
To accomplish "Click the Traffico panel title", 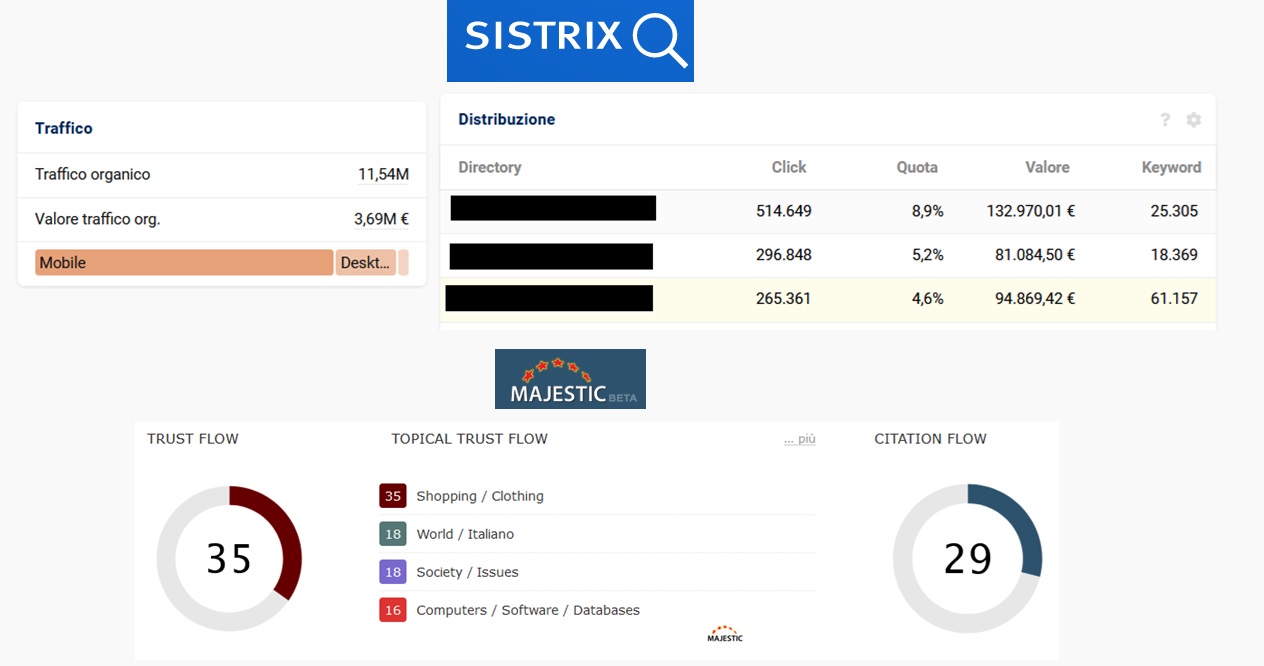I will (64, 128).
